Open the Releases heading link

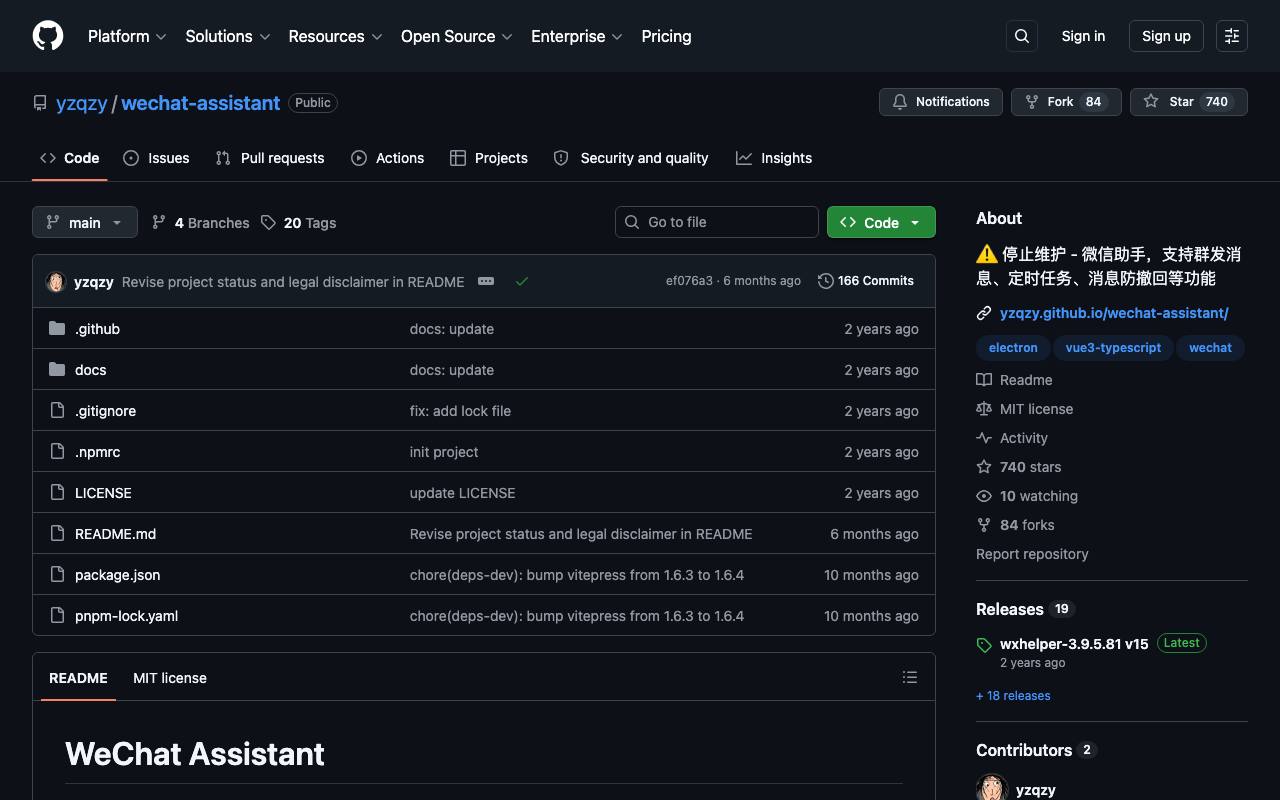(x=1025, y=609)
